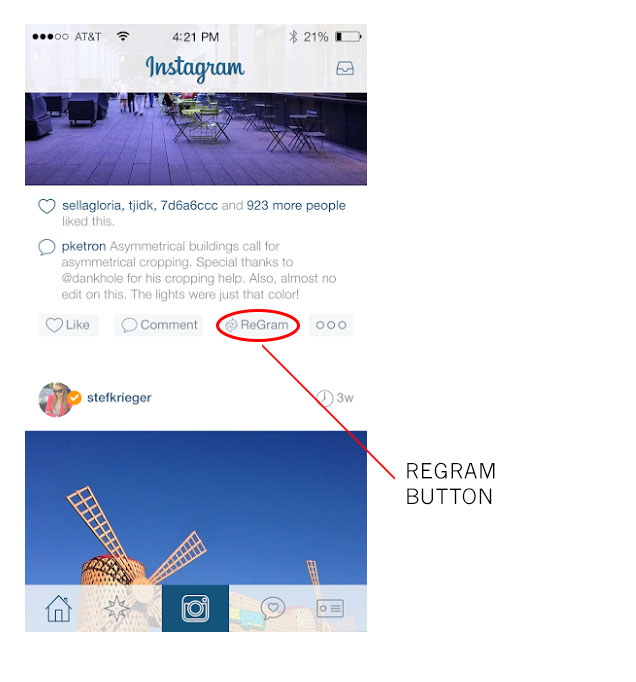The width and height of the screenshot is (636, 682).
Task: Open pketron's profile from the caption
Action: (84, 247)
